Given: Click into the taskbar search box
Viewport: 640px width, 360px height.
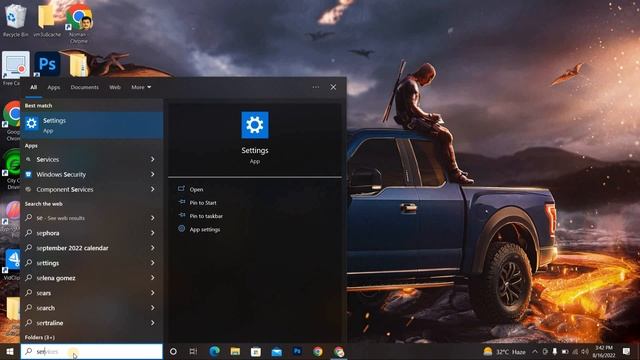Looking at the screenshot, I should tap(92, 351).
